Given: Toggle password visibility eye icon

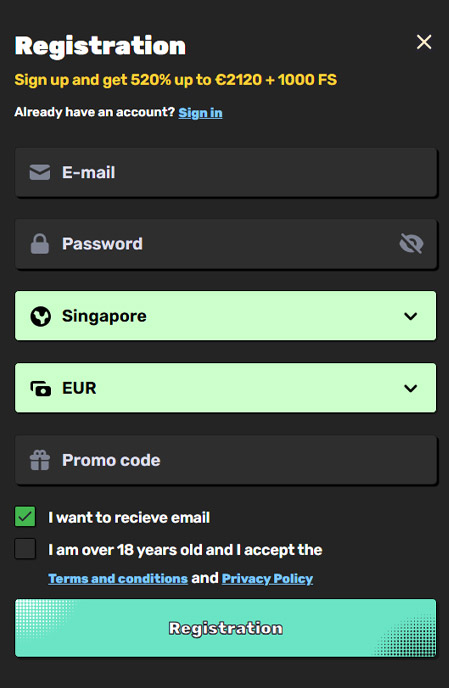Looking at the screenshot, I should click(x=411, y=244).
